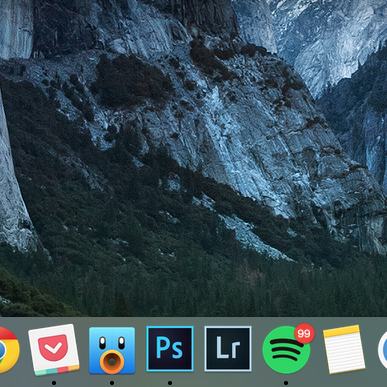Launch Adobe Lightroom via its Lr icon
Screen dimensions: 387x387
tap(228, 349)
